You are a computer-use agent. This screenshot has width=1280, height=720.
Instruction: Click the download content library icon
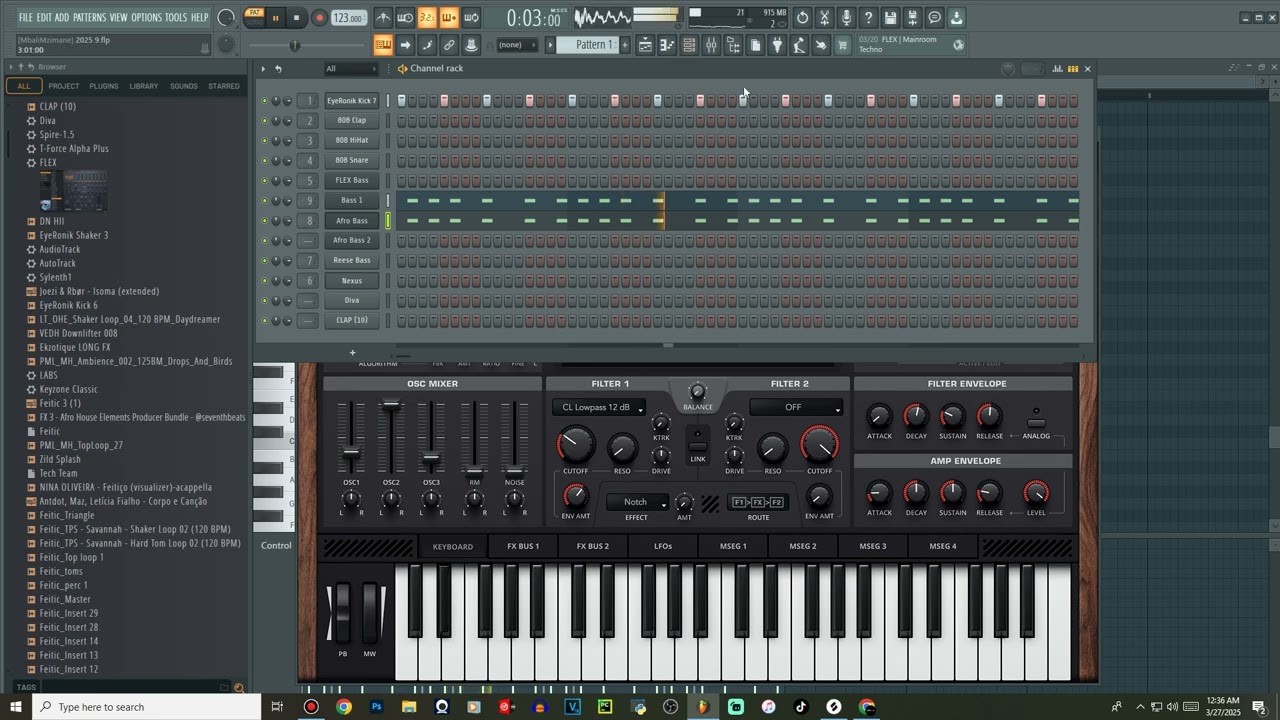[x=956, y=18]
